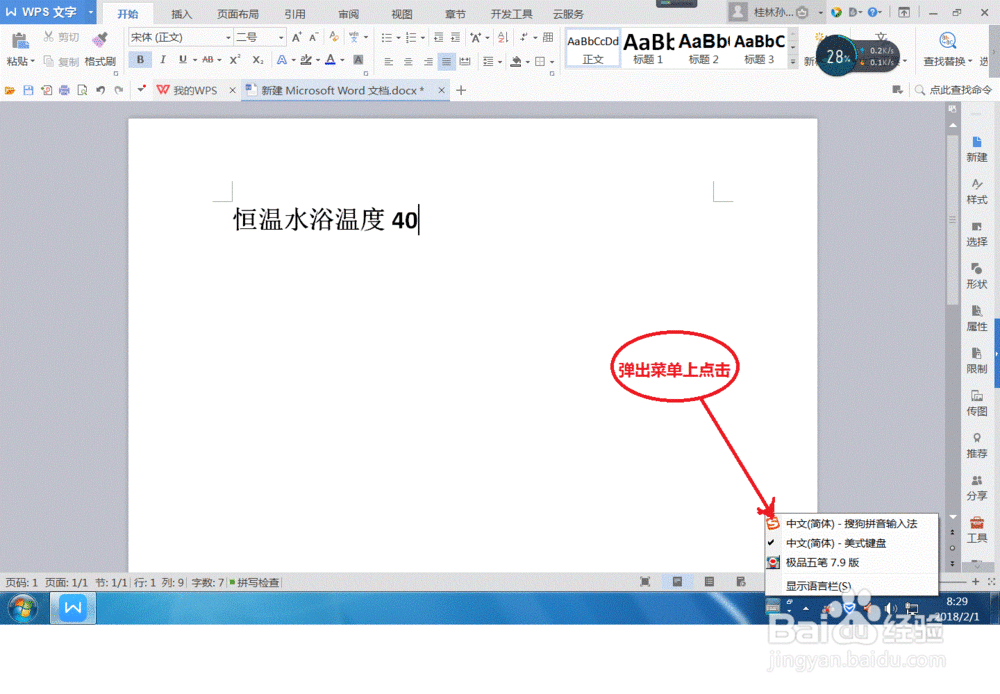Screen dimensions: 1000x694
Task: Toggle bold formatting
Action: (139, 61)
